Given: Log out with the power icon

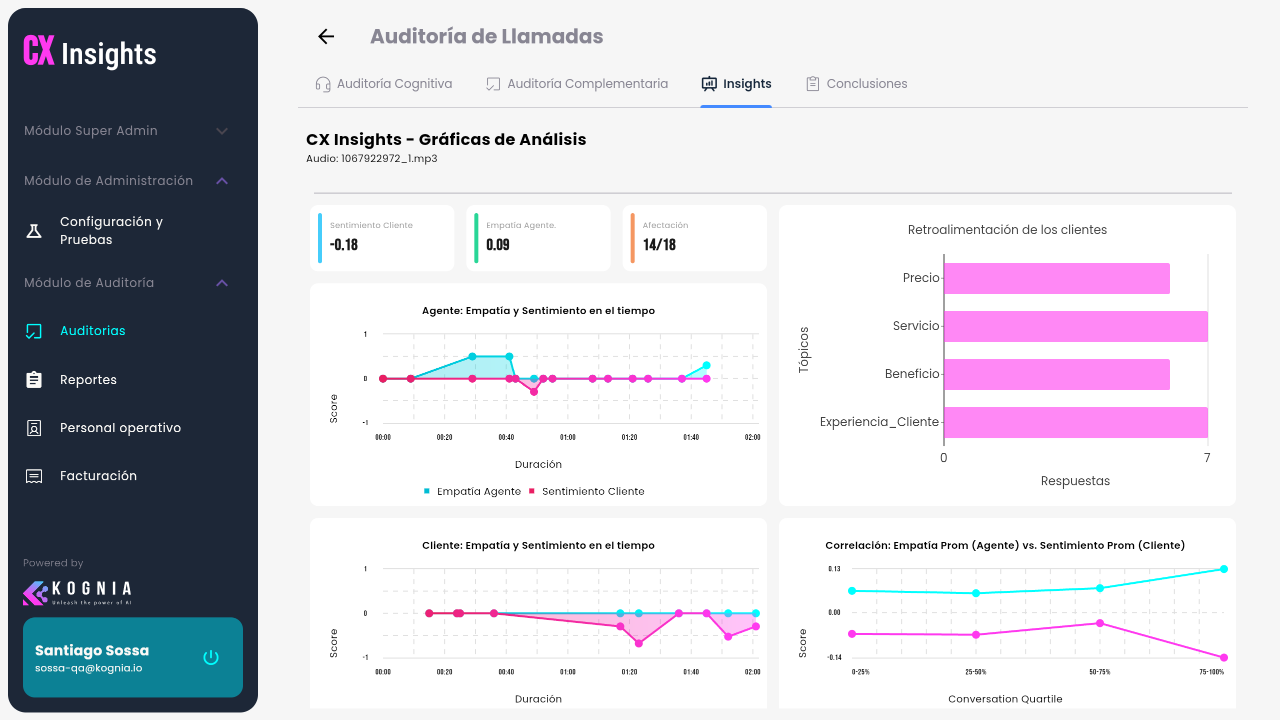Looking at the screenshot, I should (211, 657).
